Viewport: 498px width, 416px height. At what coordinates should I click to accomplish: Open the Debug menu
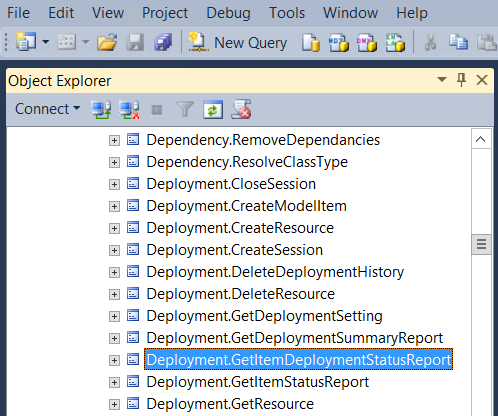click(x=228, y=13)
